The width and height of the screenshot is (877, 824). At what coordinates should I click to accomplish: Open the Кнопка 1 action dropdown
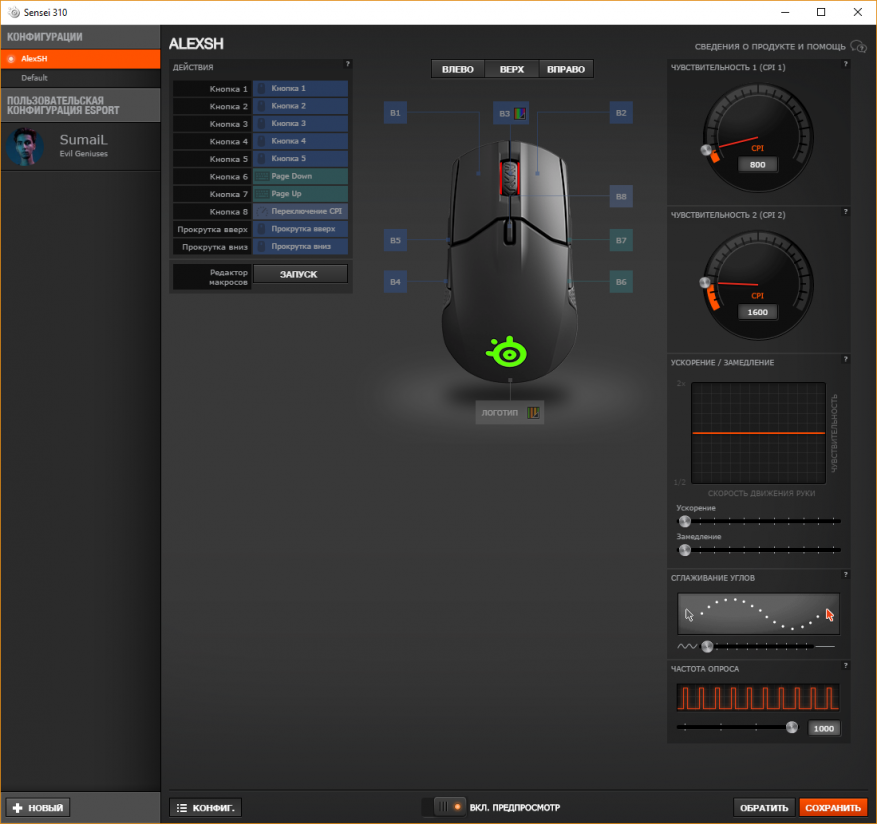[x=300, y=88]
